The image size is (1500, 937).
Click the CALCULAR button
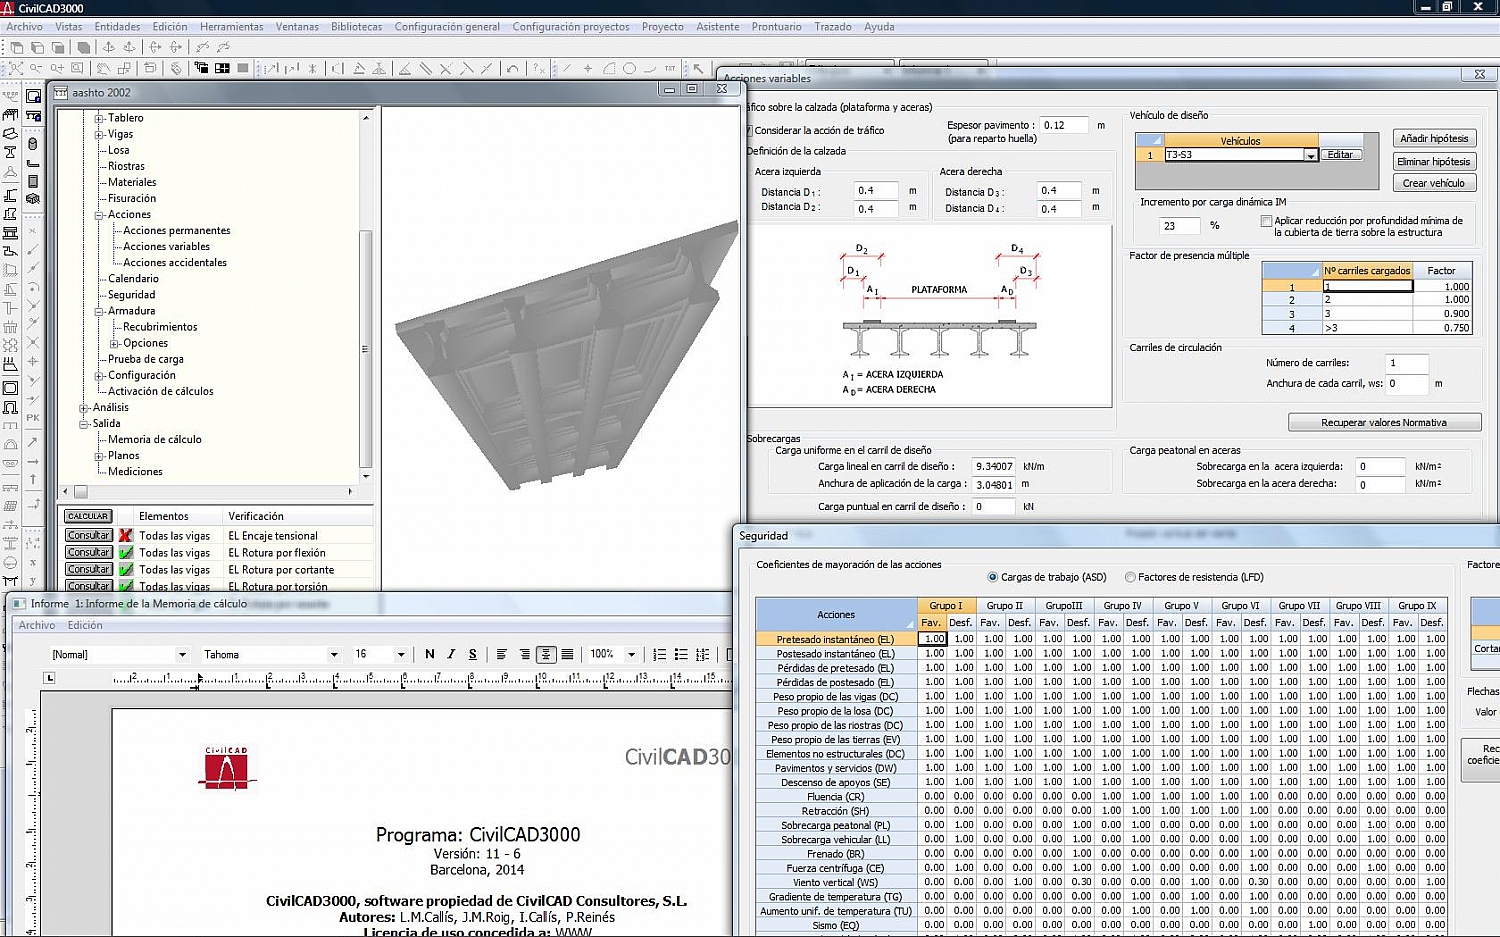point(88,516)
